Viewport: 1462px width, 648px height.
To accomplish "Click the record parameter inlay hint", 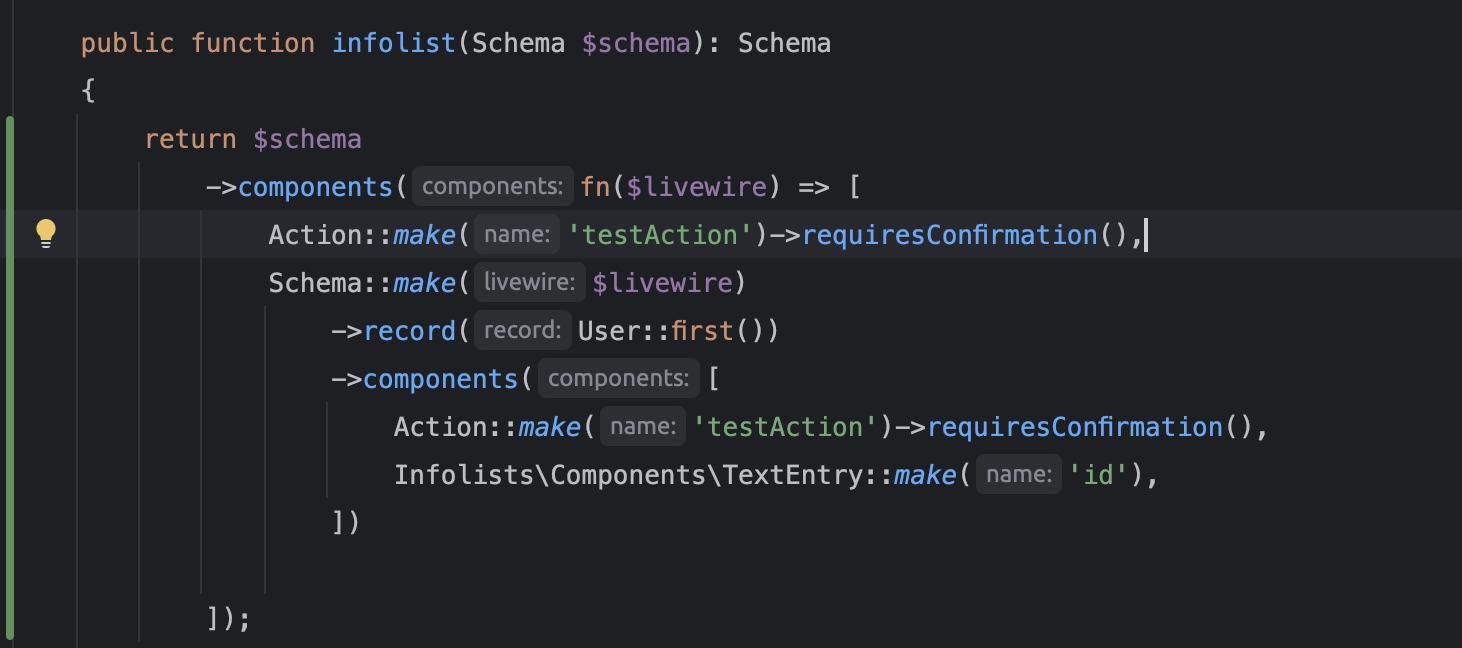I will 520,331.
